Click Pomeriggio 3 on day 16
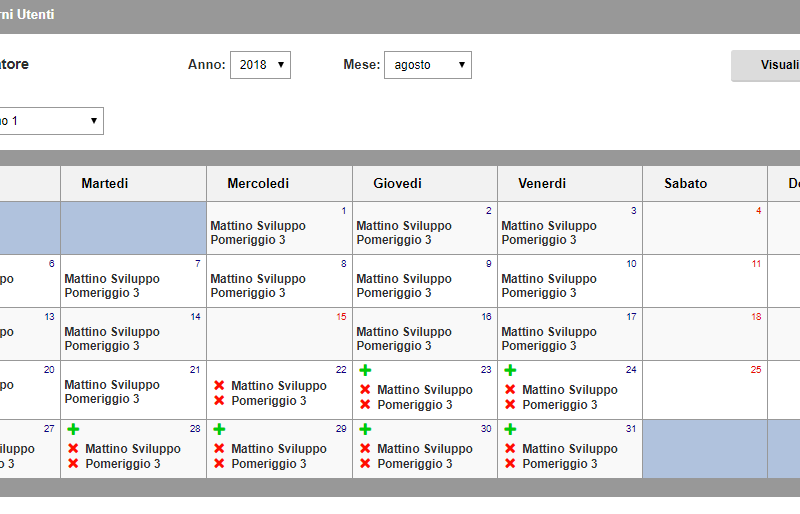The height and width of the screenshot is (514, 800). 394,346
